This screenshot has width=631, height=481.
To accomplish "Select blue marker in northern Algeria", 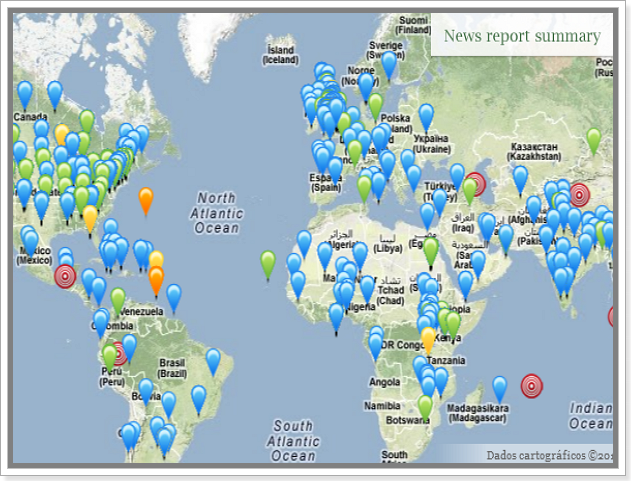I will [x=304, y=244].
